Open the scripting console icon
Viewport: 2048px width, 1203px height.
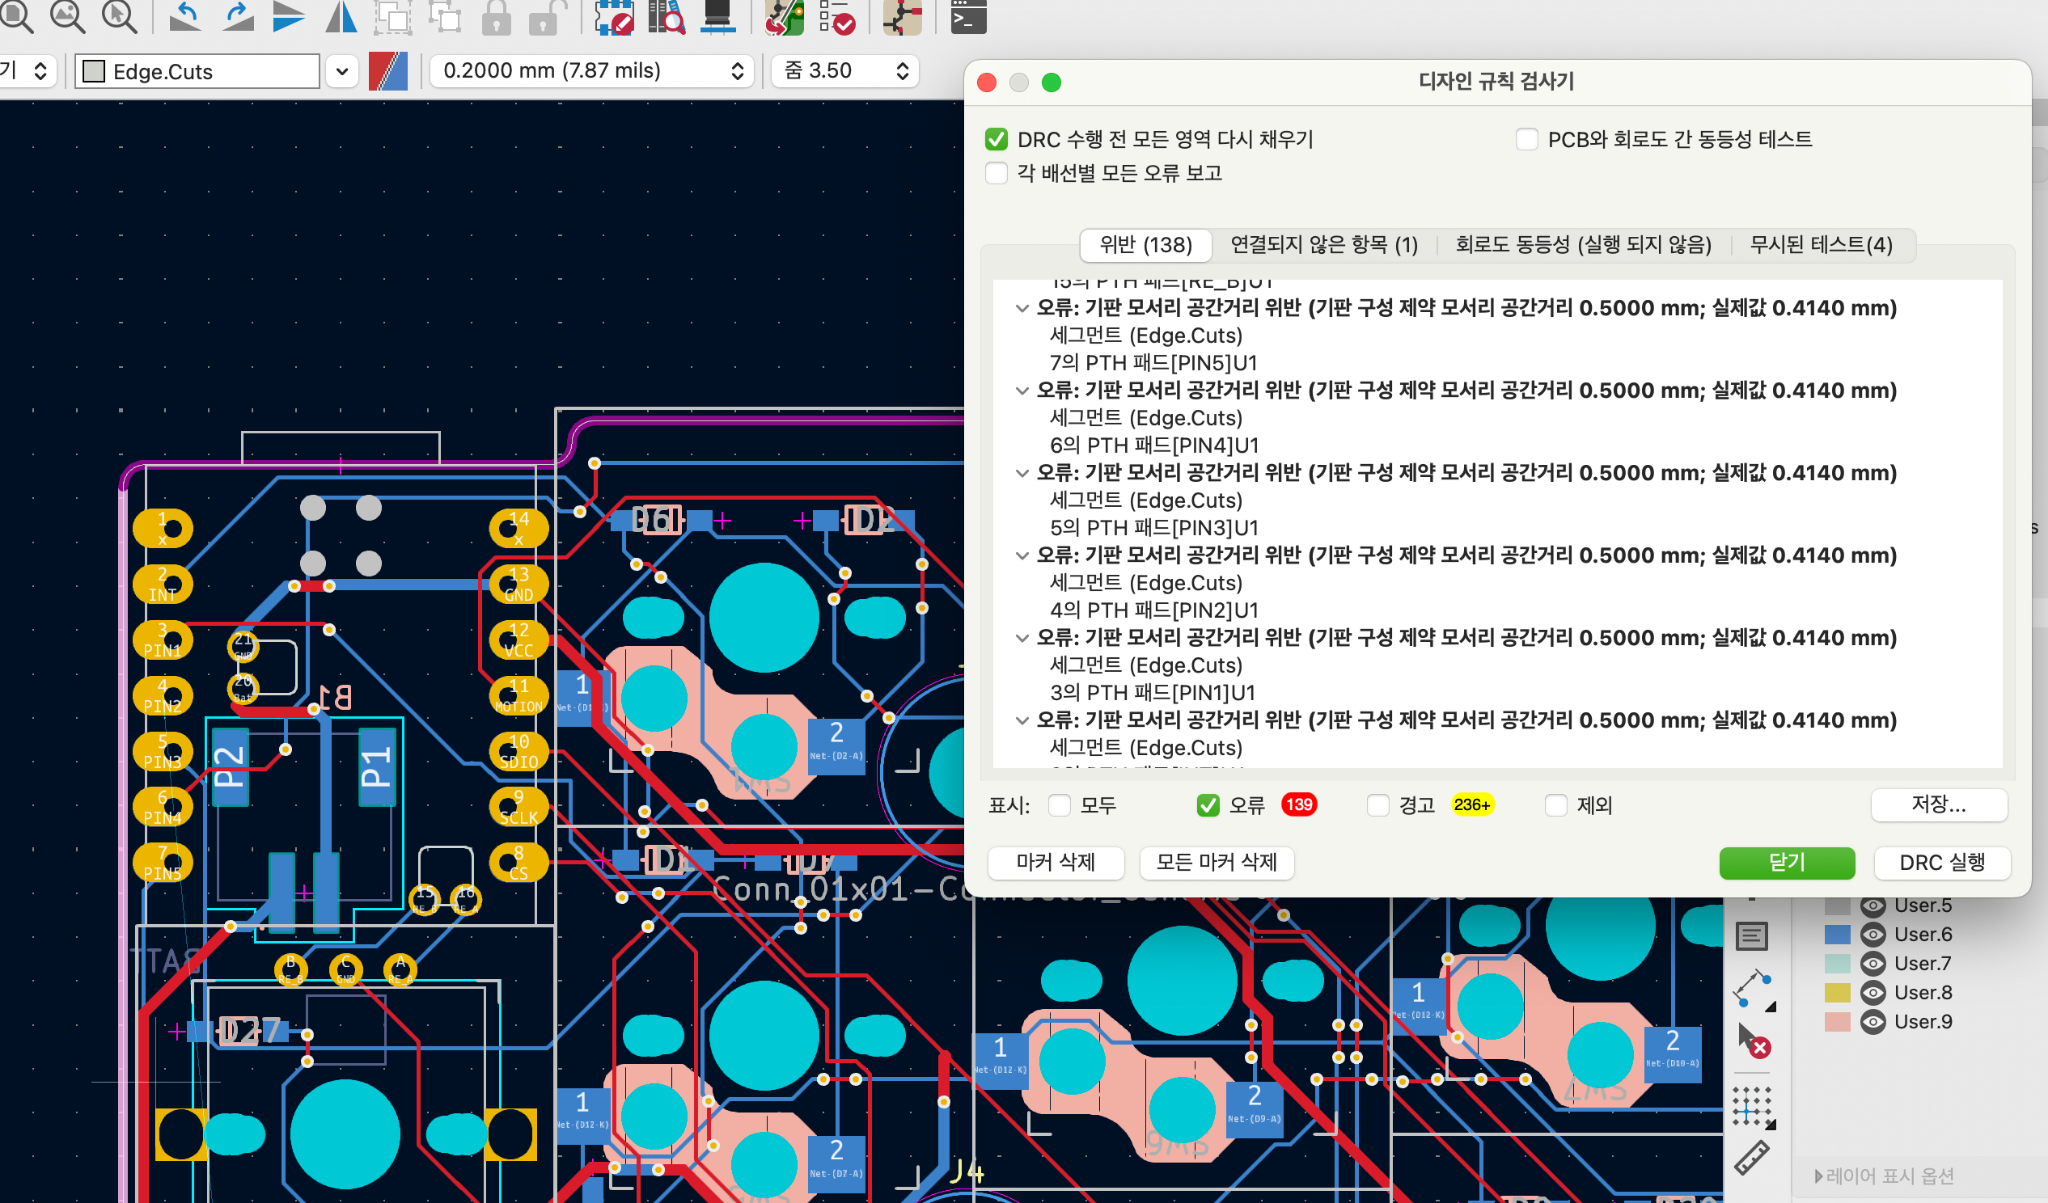tap(968, 17)
